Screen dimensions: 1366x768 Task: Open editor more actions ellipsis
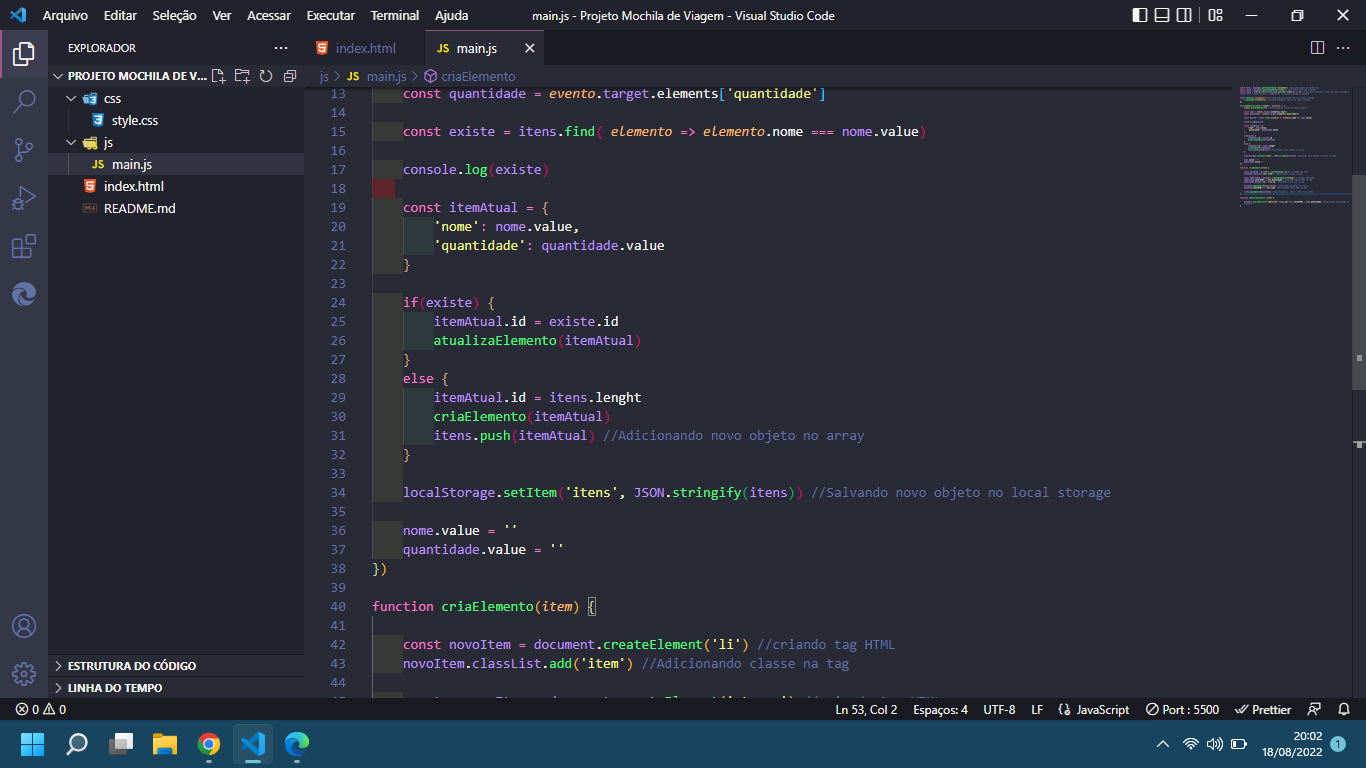[x=1345, y=48]
